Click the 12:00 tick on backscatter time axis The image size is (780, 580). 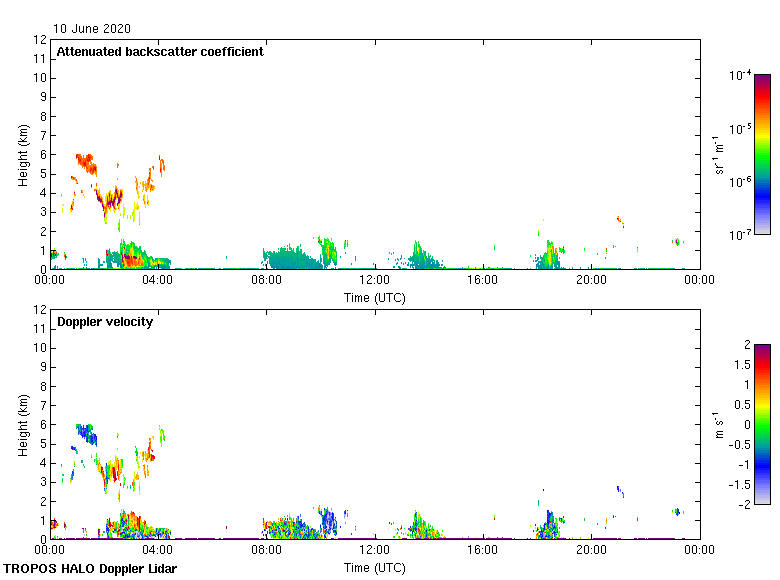click(375, 281)
